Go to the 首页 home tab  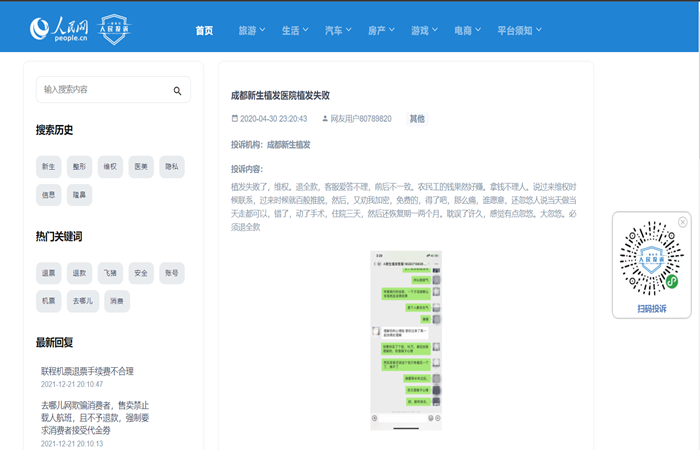coord(204,30)
